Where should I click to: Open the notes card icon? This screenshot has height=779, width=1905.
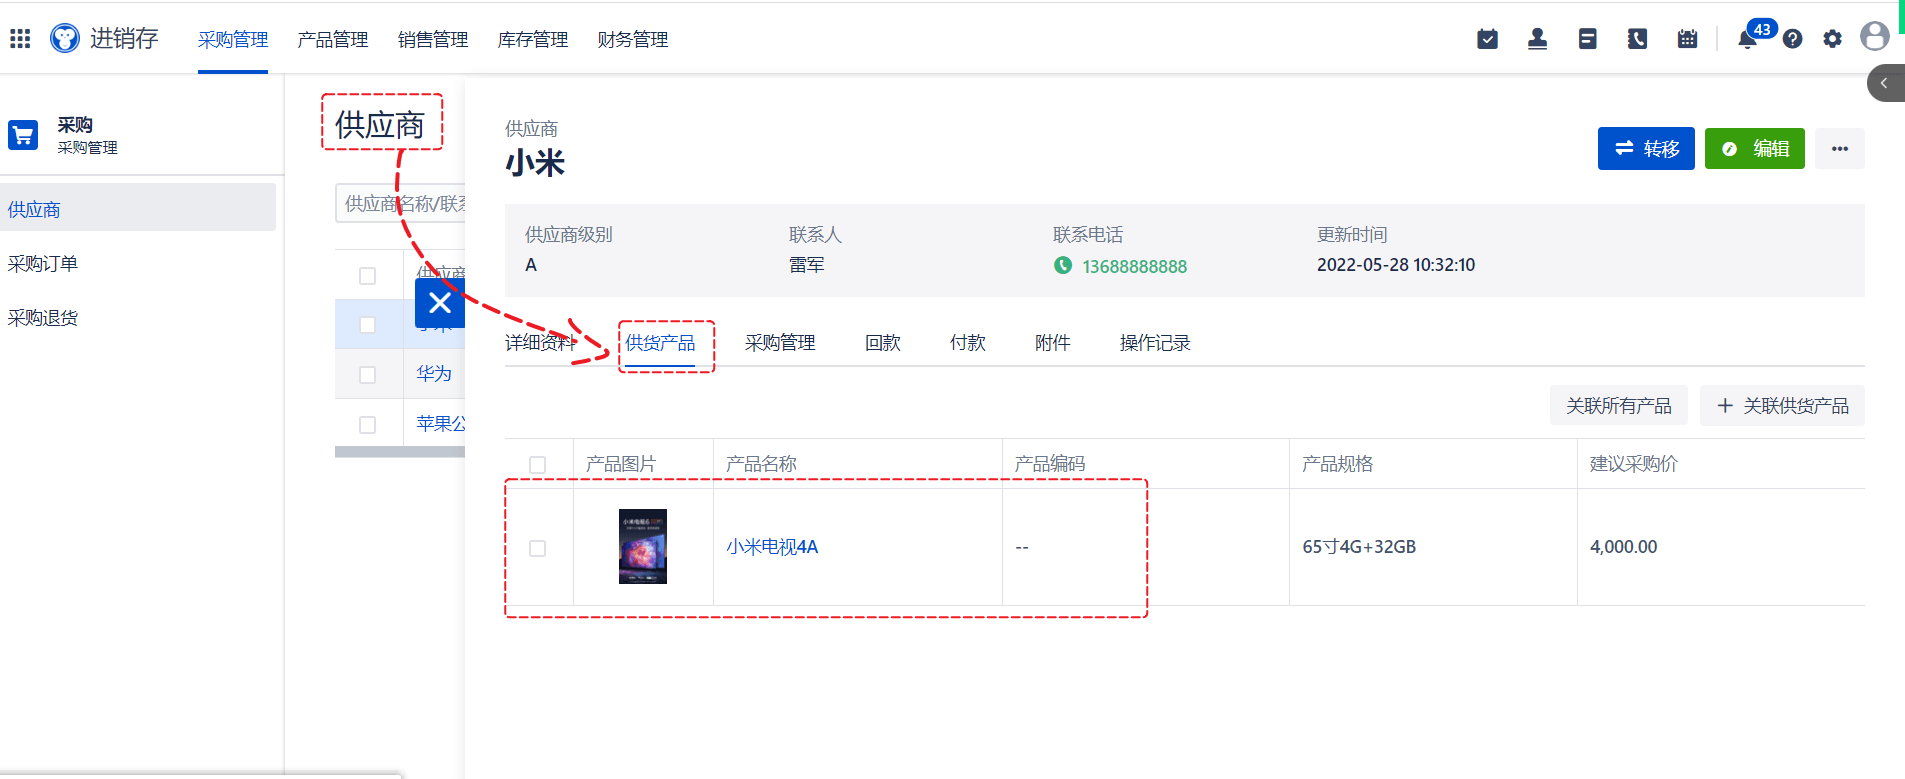1588,39
